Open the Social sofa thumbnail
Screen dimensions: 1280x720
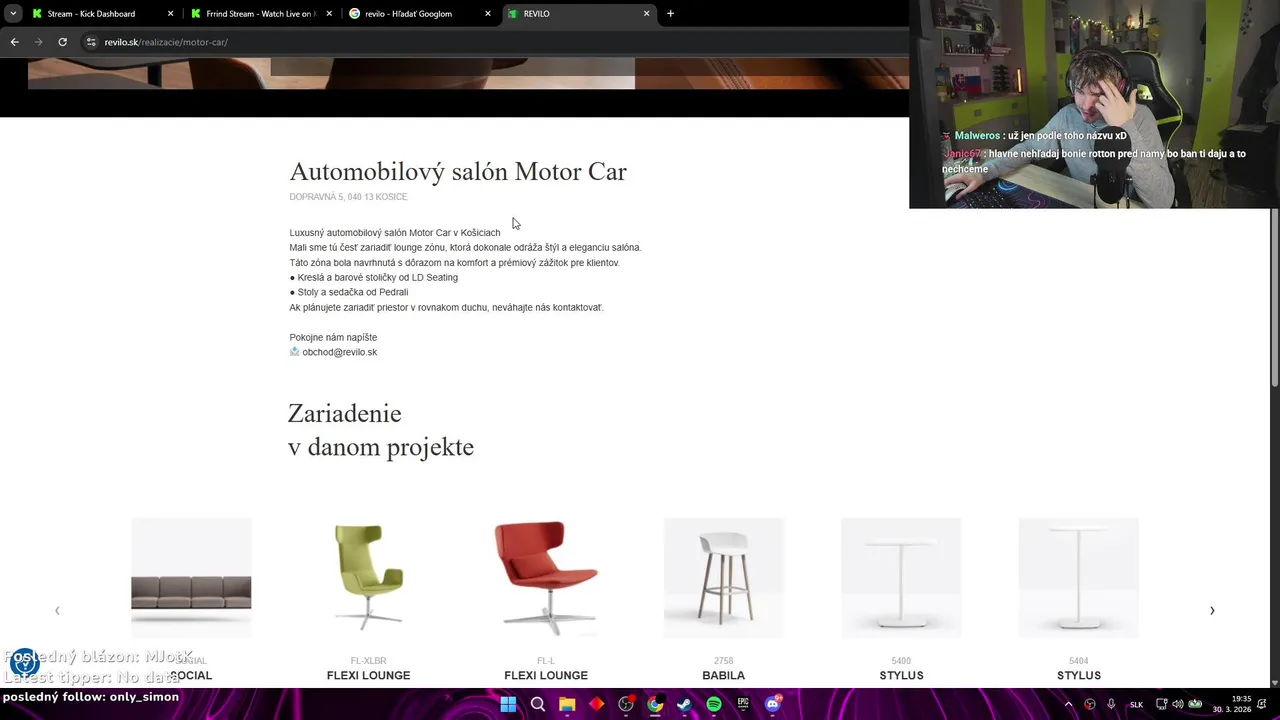coord(191,578)
